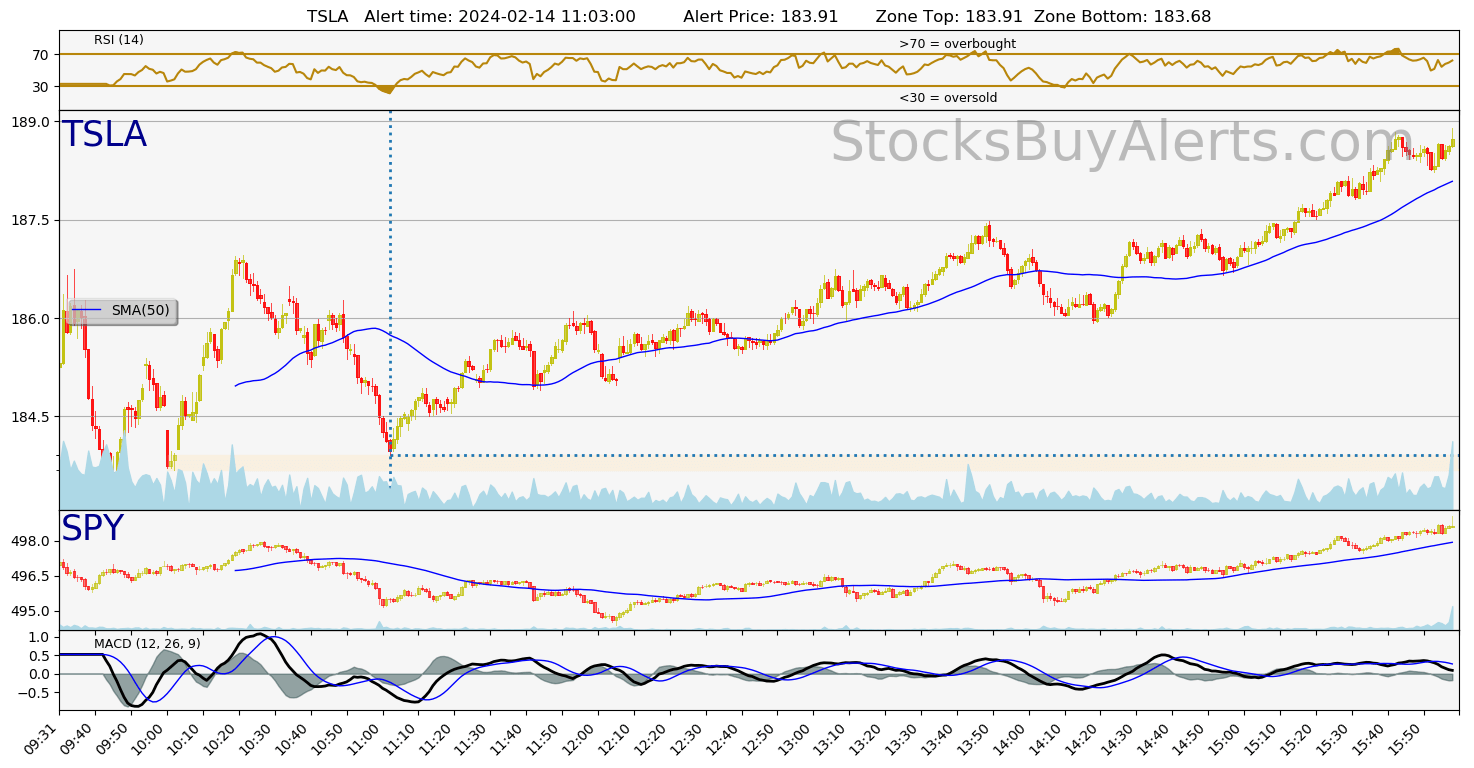This screenshot has height=768, width=1474.
Task: Click the alert time text in the title
Action: (500, 16)
